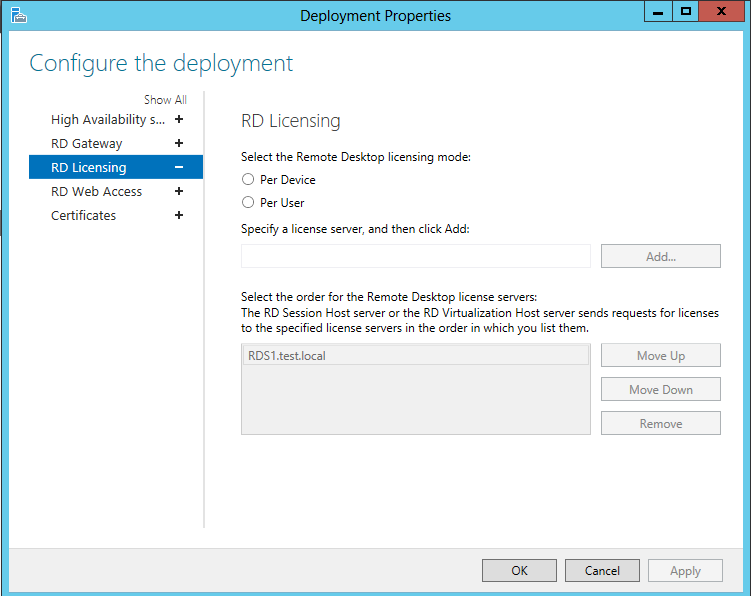Select RDS1.test.local in license server list
The width and height of the screenshot is (751, 596).
pos(416,355)
